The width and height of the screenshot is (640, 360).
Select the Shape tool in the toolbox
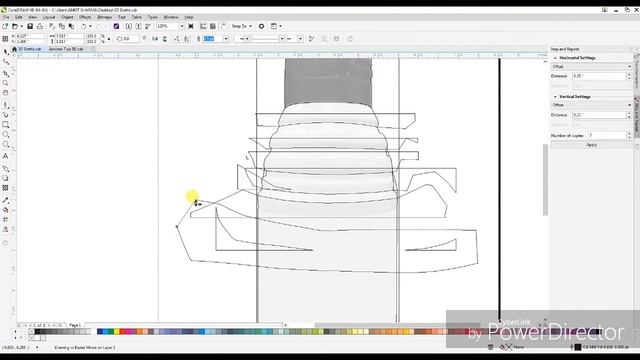click(5, 62)
